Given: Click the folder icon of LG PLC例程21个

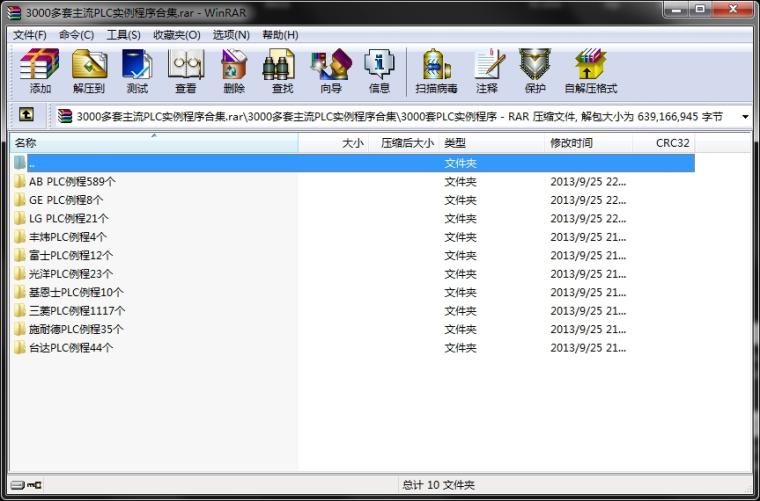Looking at the screenshot, I should pos(20,219).
